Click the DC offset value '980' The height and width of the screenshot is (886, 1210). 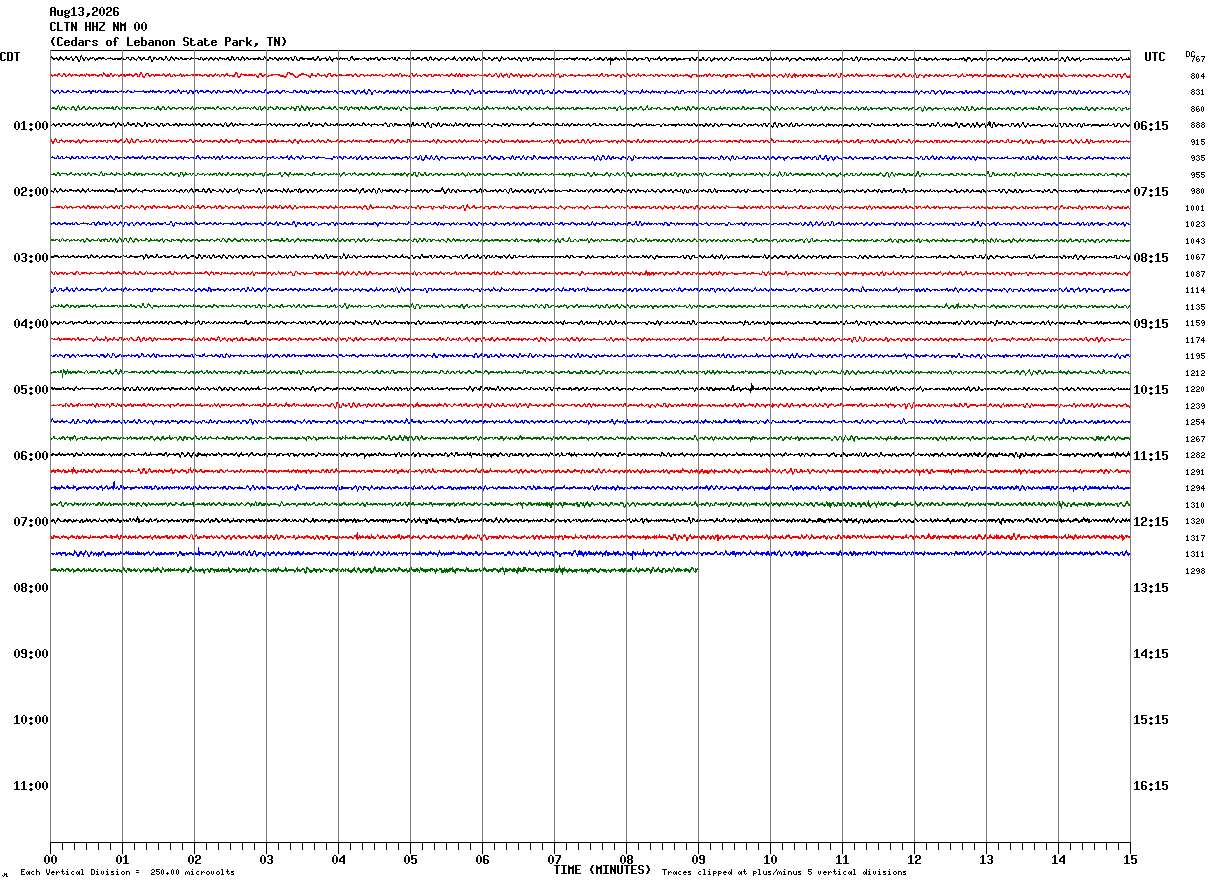point(1197,192)
